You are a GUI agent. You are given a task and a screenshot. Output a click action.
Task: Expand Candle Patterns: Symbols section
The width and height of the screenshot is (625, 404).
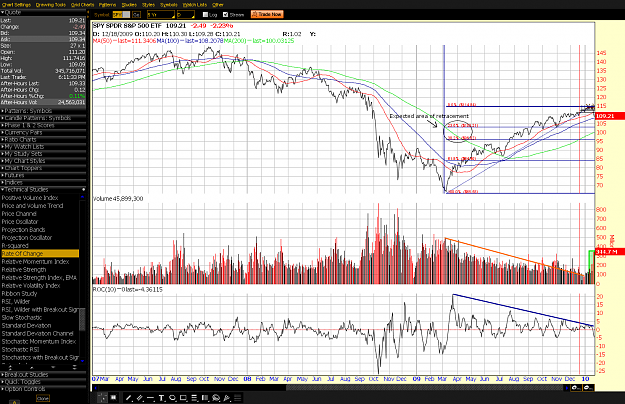(x=43, y=118)
